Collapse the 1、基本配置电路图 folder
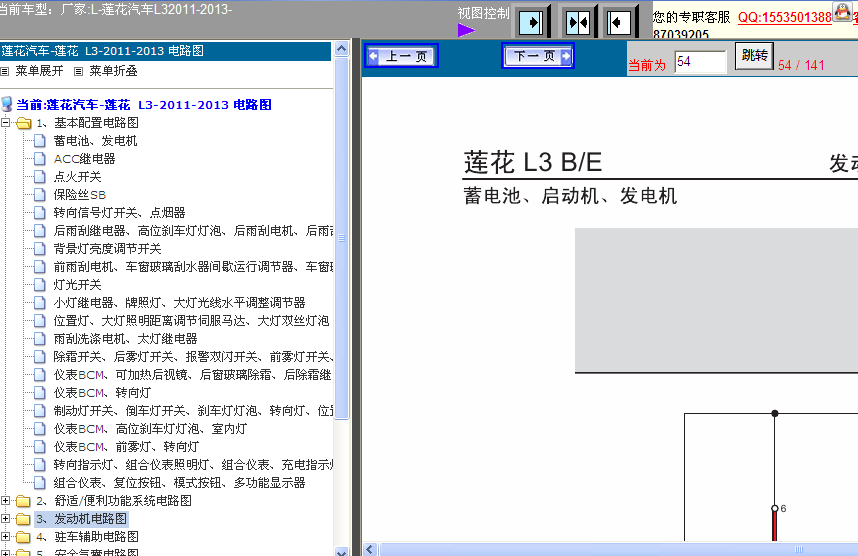Image resolution: width=858 pixels, height=556 pixels. [5, 123]
